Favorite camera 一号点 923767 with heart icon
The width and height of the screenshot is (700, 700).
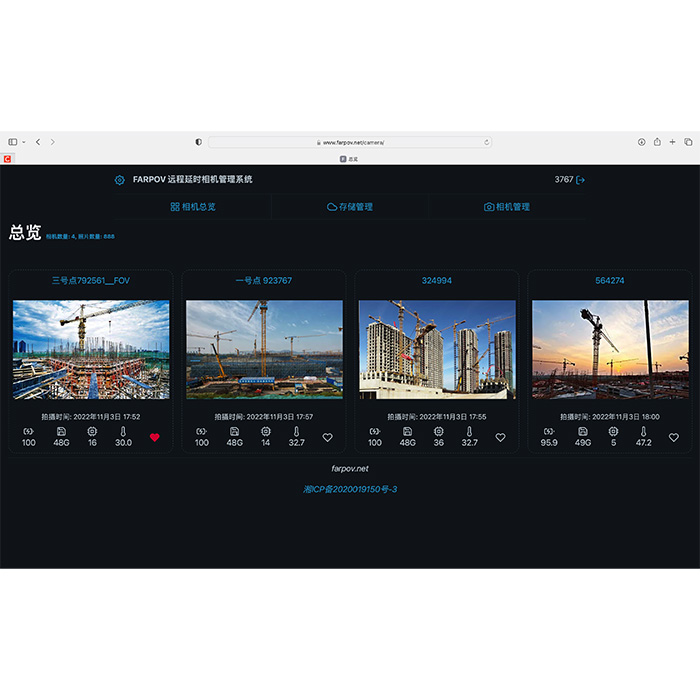(327, 437)
